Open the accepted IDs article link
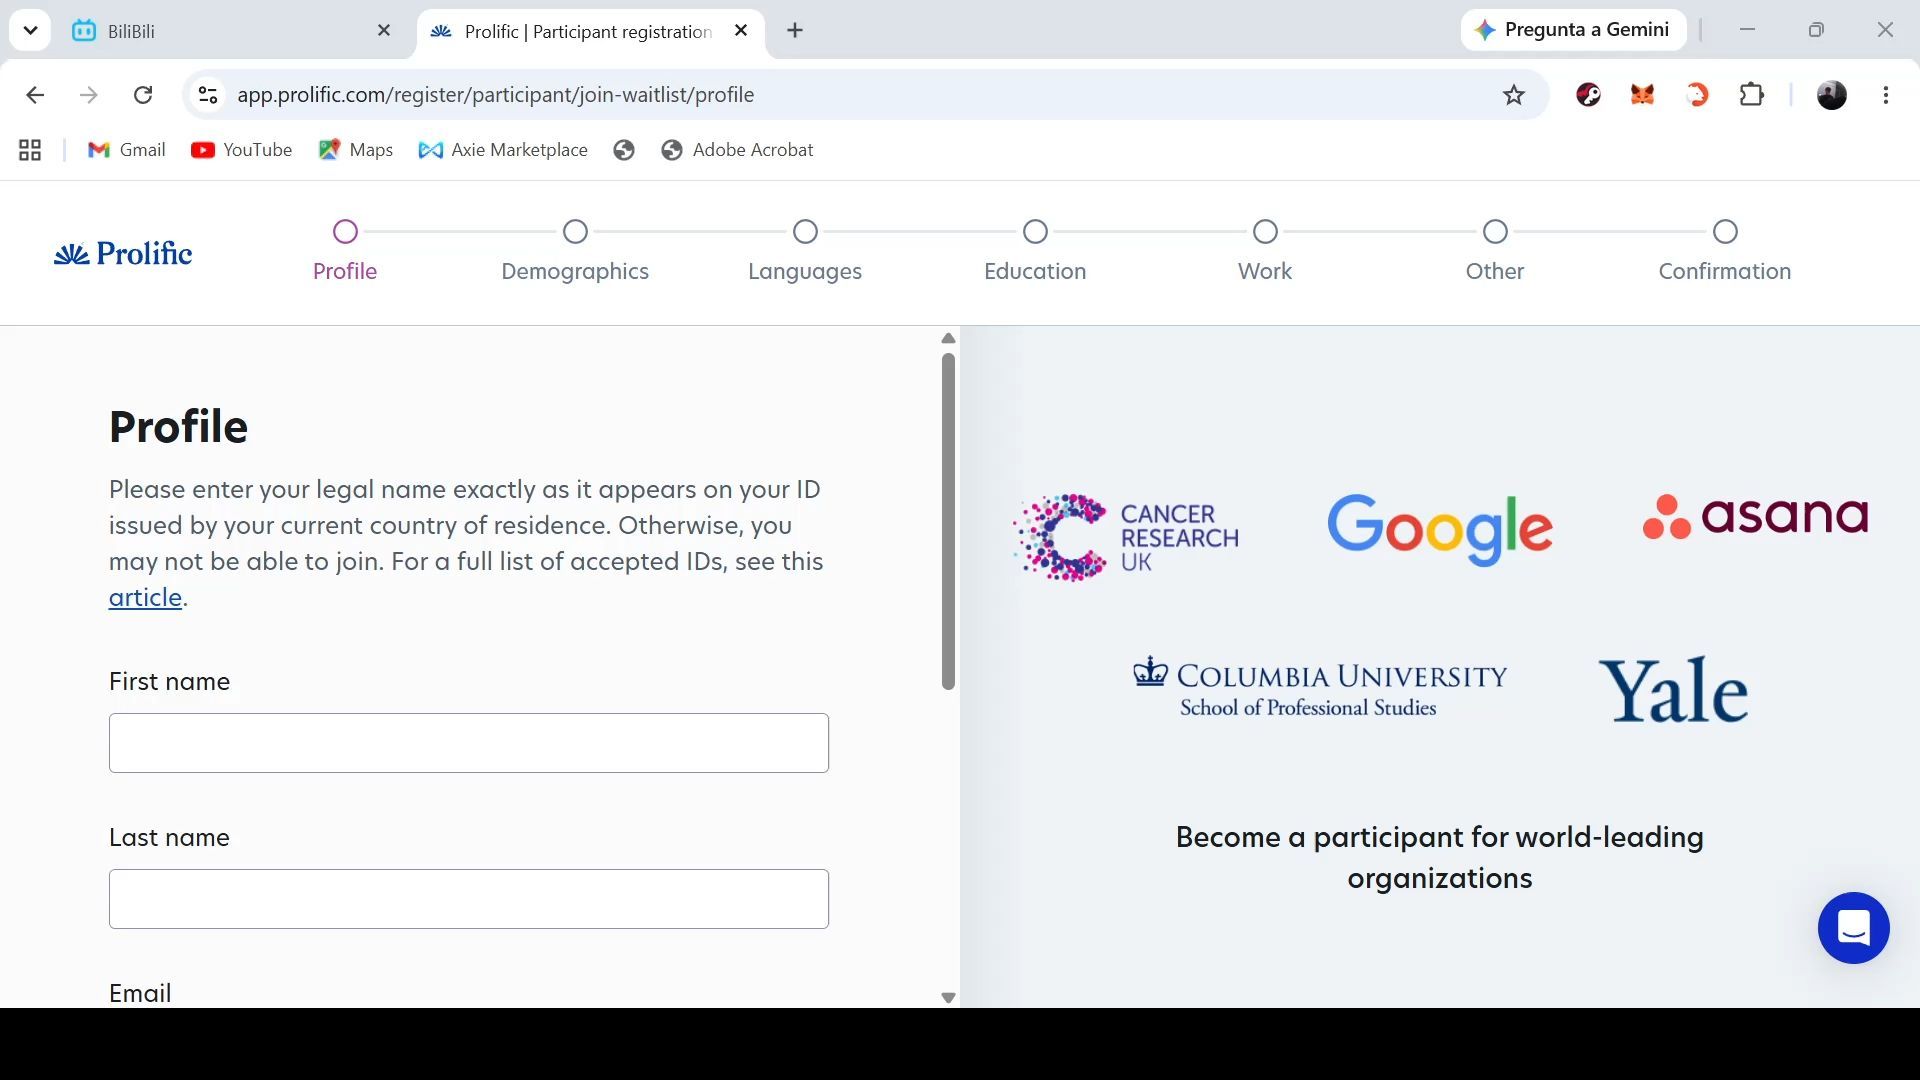The image size is (1920, 1080). tap(145, 598)
